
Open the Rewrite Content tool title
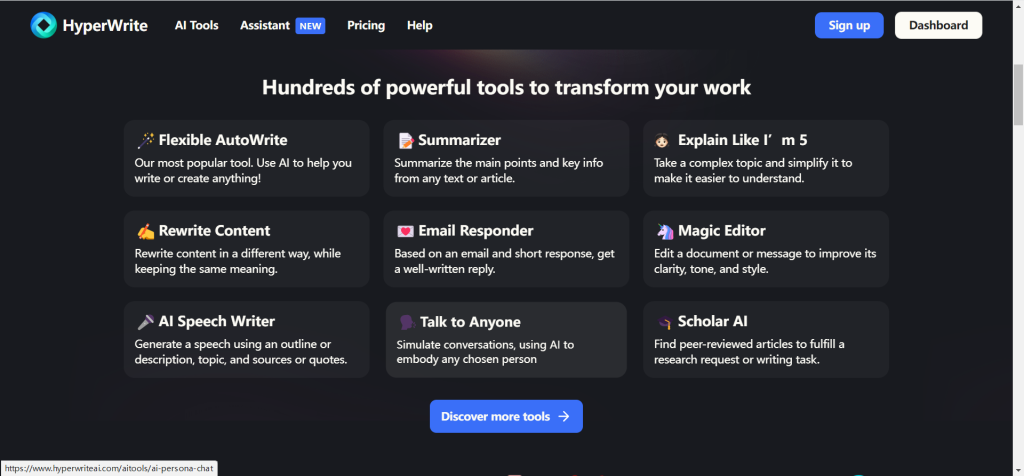(x=214, y=231)
